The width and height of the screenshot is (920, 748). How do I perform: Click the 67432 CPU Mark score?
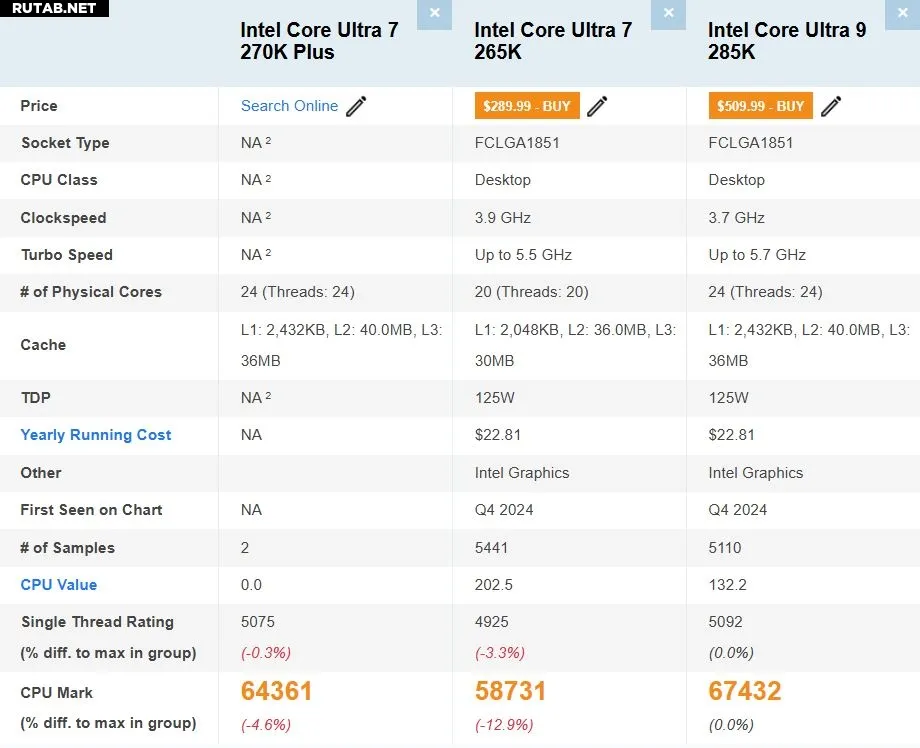[744, 691]
